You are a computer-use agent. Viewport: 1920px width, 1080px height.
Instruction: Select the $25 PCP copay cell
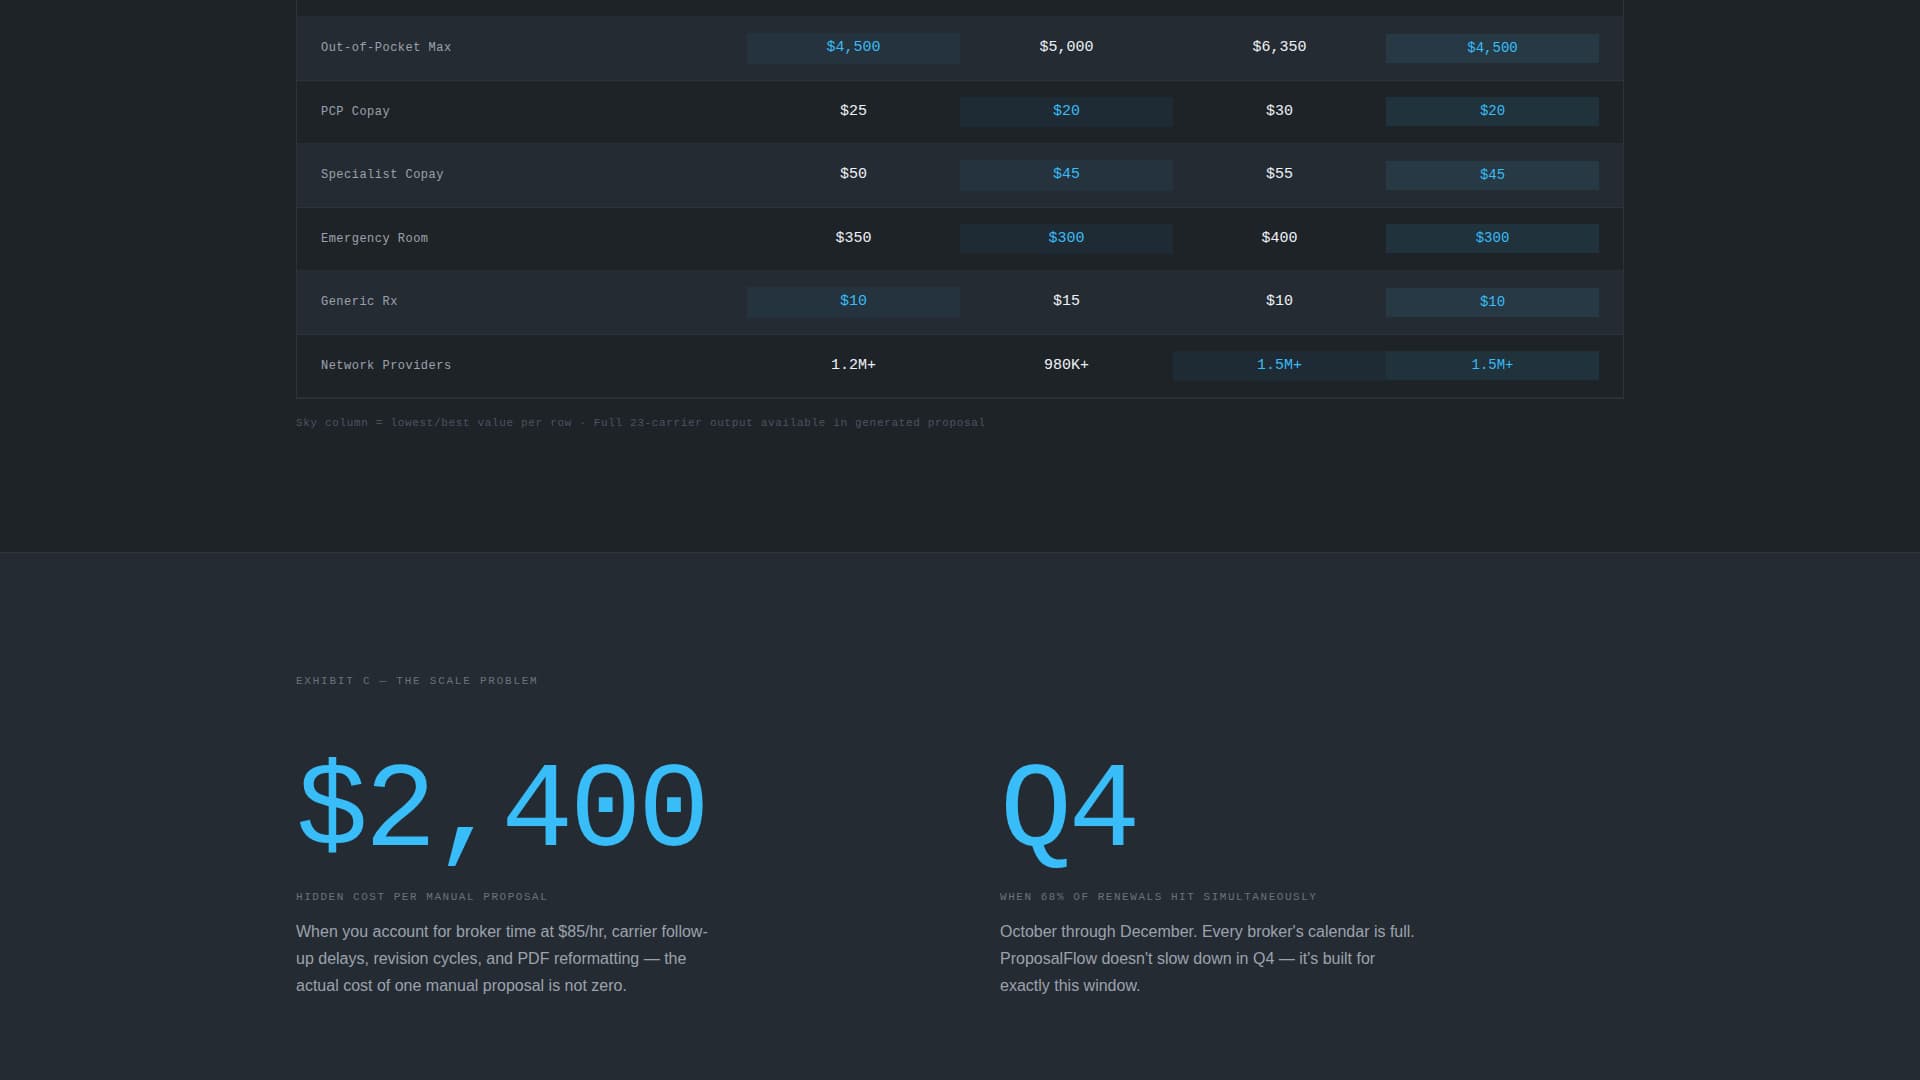coord(853,111)
